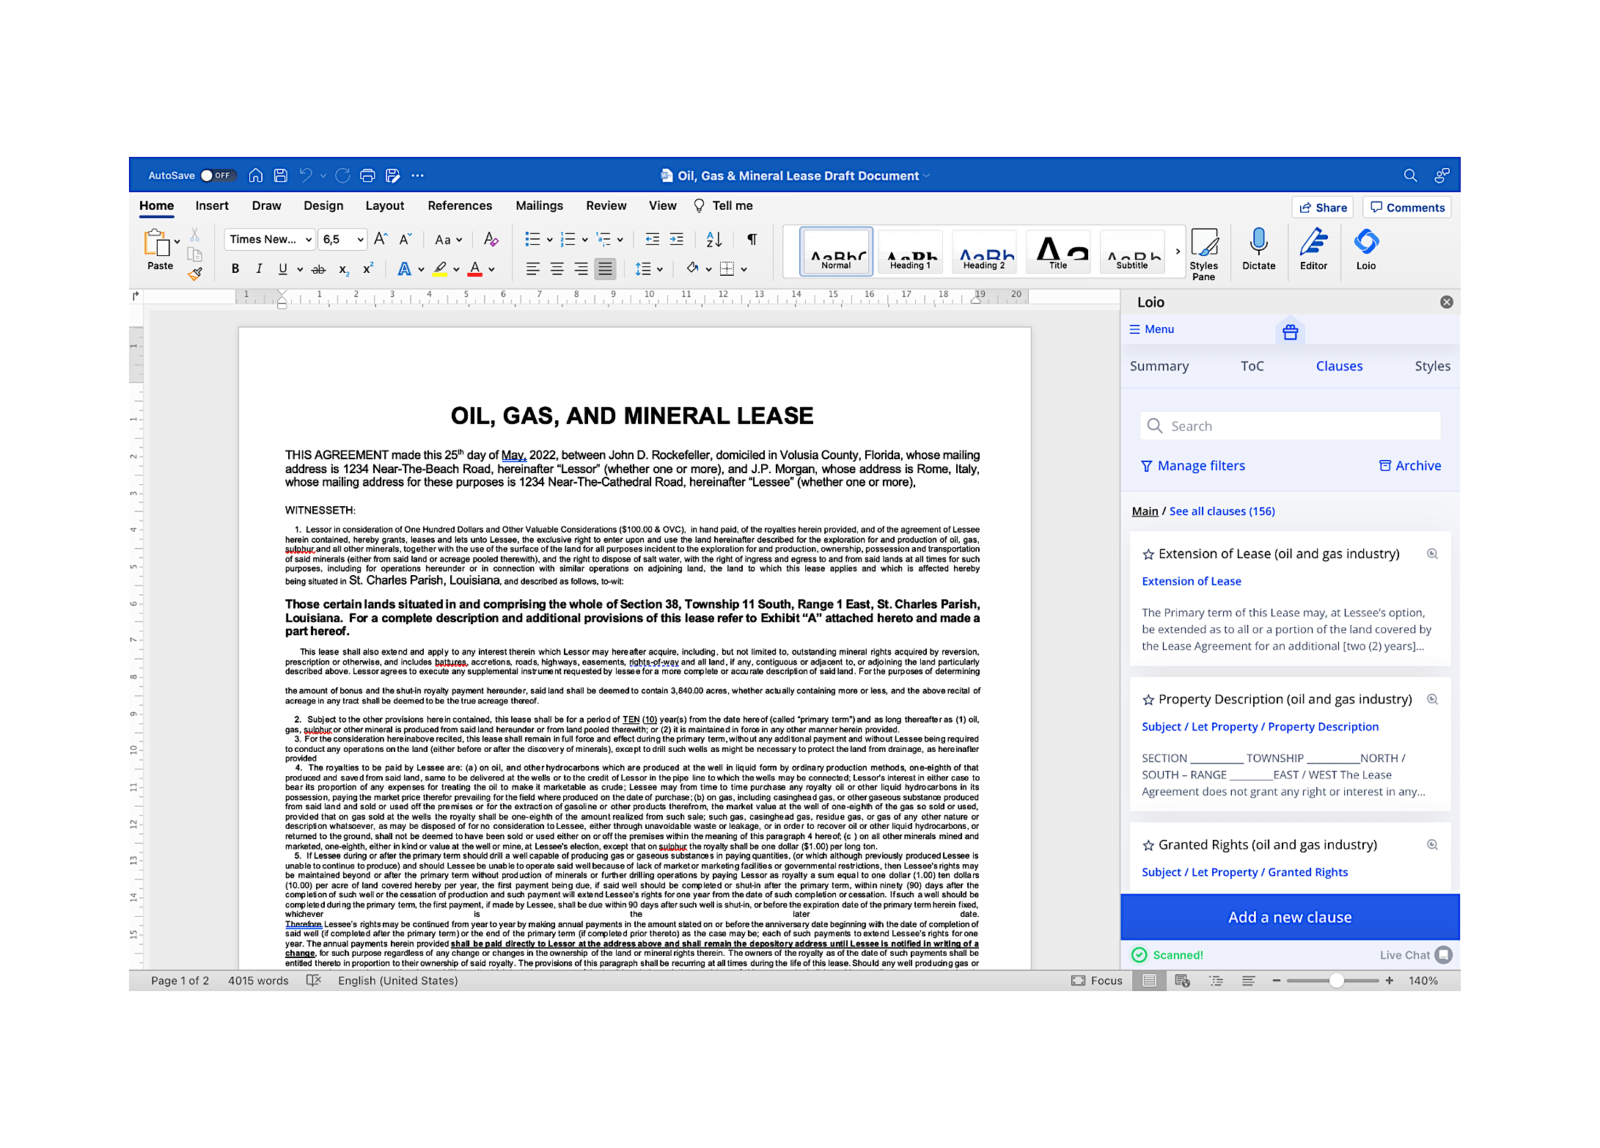Click the Loio basket icon
Viewport: 1600px width, 1148px height.
pos(1290,332)
